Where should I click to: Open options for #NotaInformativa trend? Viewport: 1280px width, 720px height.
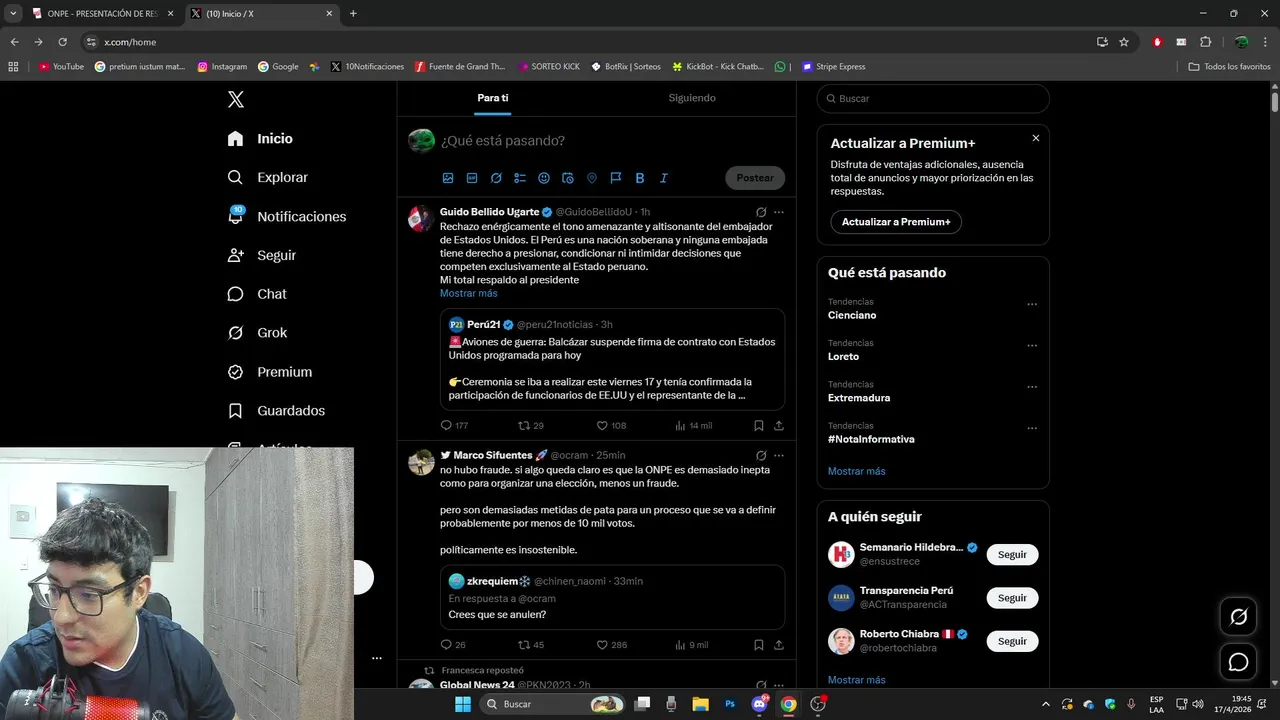[1032, 428]
